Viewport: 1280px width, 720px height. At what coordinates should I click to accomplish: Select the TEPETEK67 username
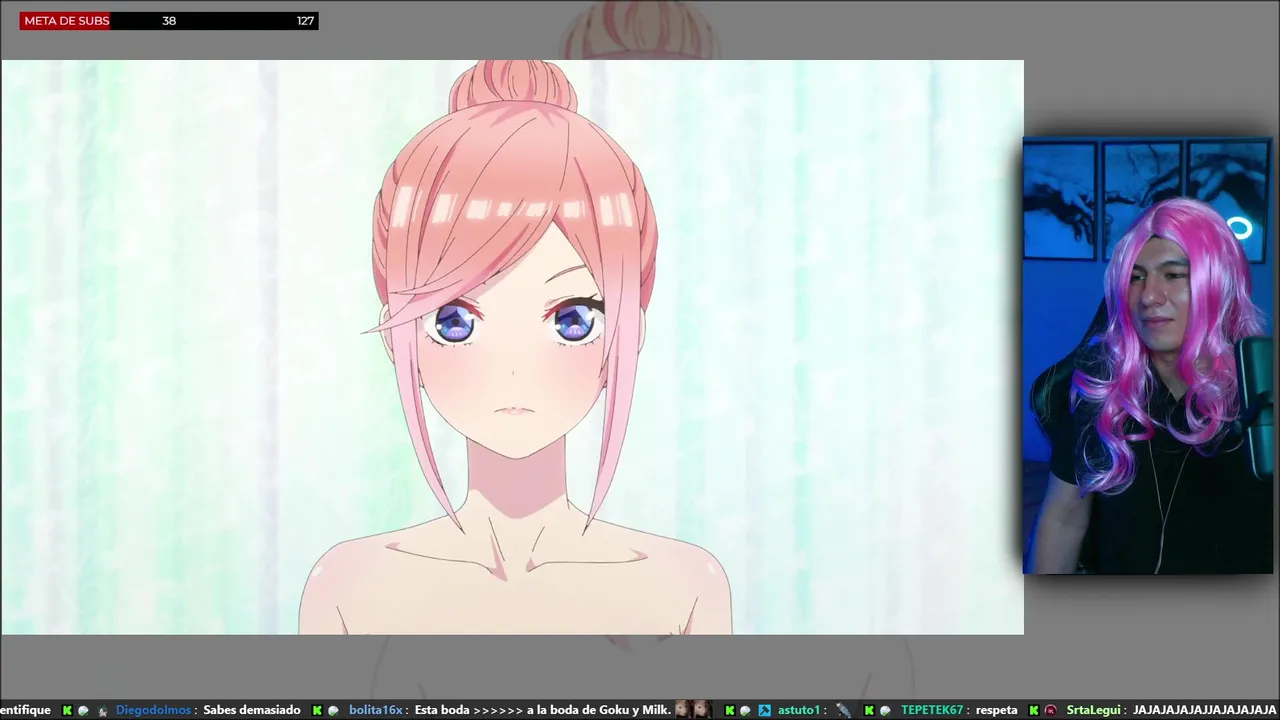[x=932, y=710]
